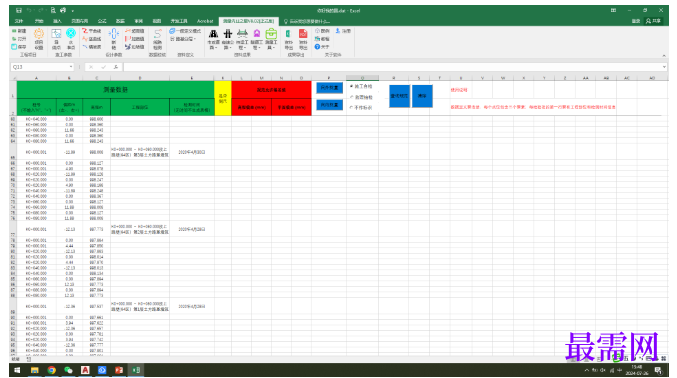The height and width of the screenshot is (378, 677).
Task: Open the green toolbox measuring tools icon
Action: coord(271,34)
